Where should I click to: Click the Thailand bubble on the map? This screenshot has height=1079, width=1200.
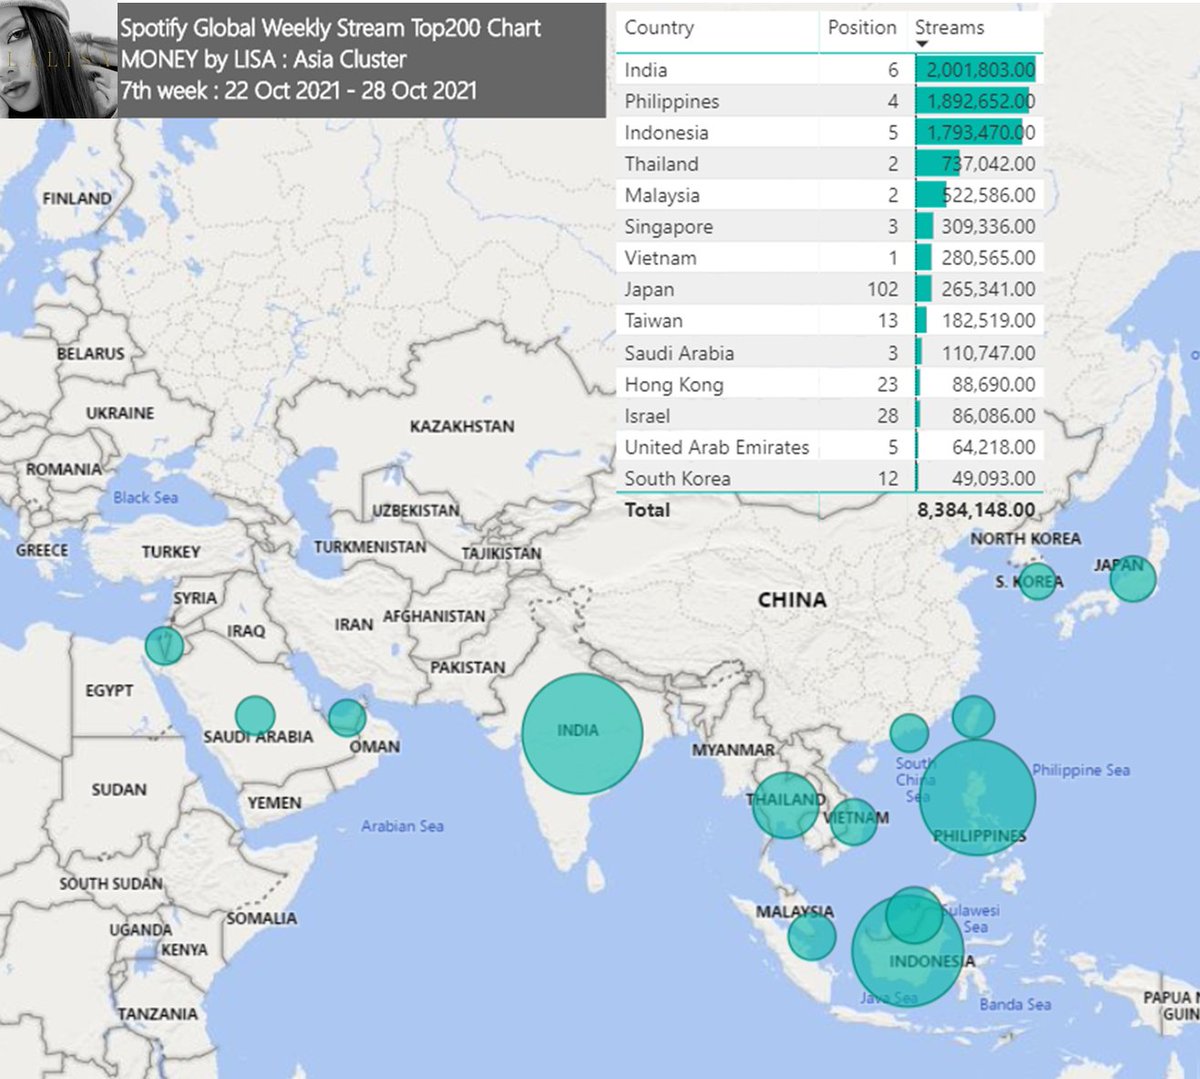pos(785,805)
